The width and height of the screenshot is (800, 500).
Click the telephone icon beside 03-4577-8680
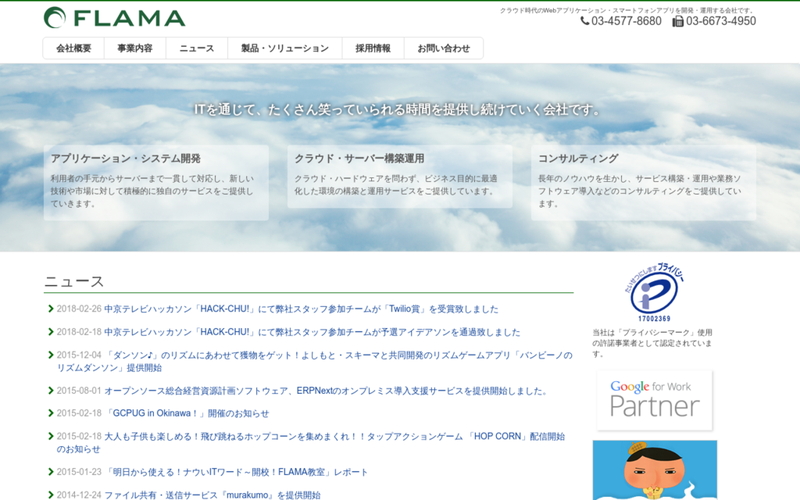pos(585,21)
